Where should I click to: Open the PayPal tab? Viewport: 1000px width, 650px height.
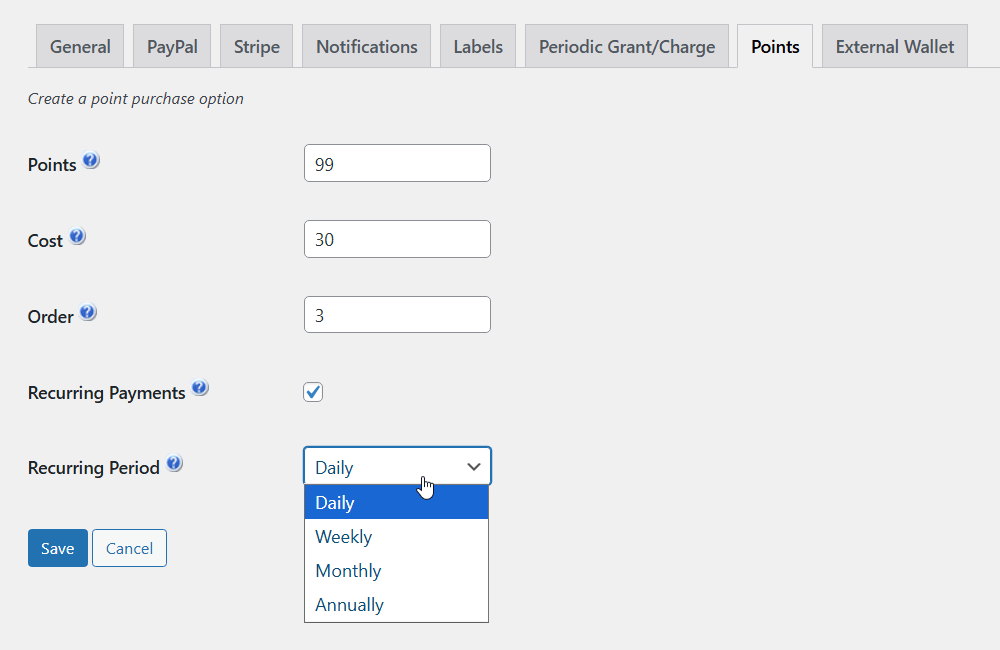[172, 47]
